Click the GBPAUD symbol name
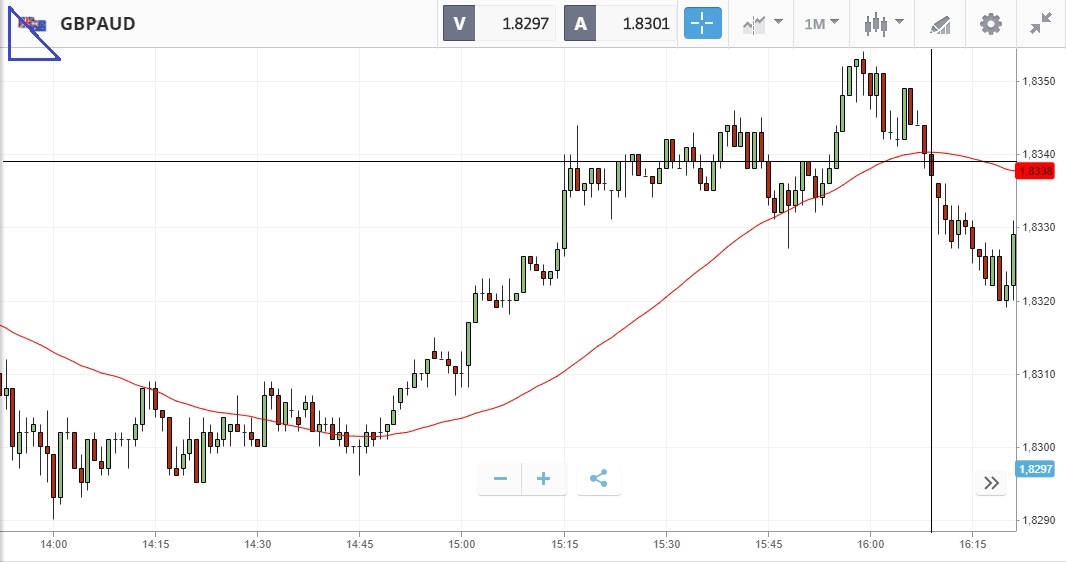The height and width of the screenshot is (562, 1066). tap(97, 23)
